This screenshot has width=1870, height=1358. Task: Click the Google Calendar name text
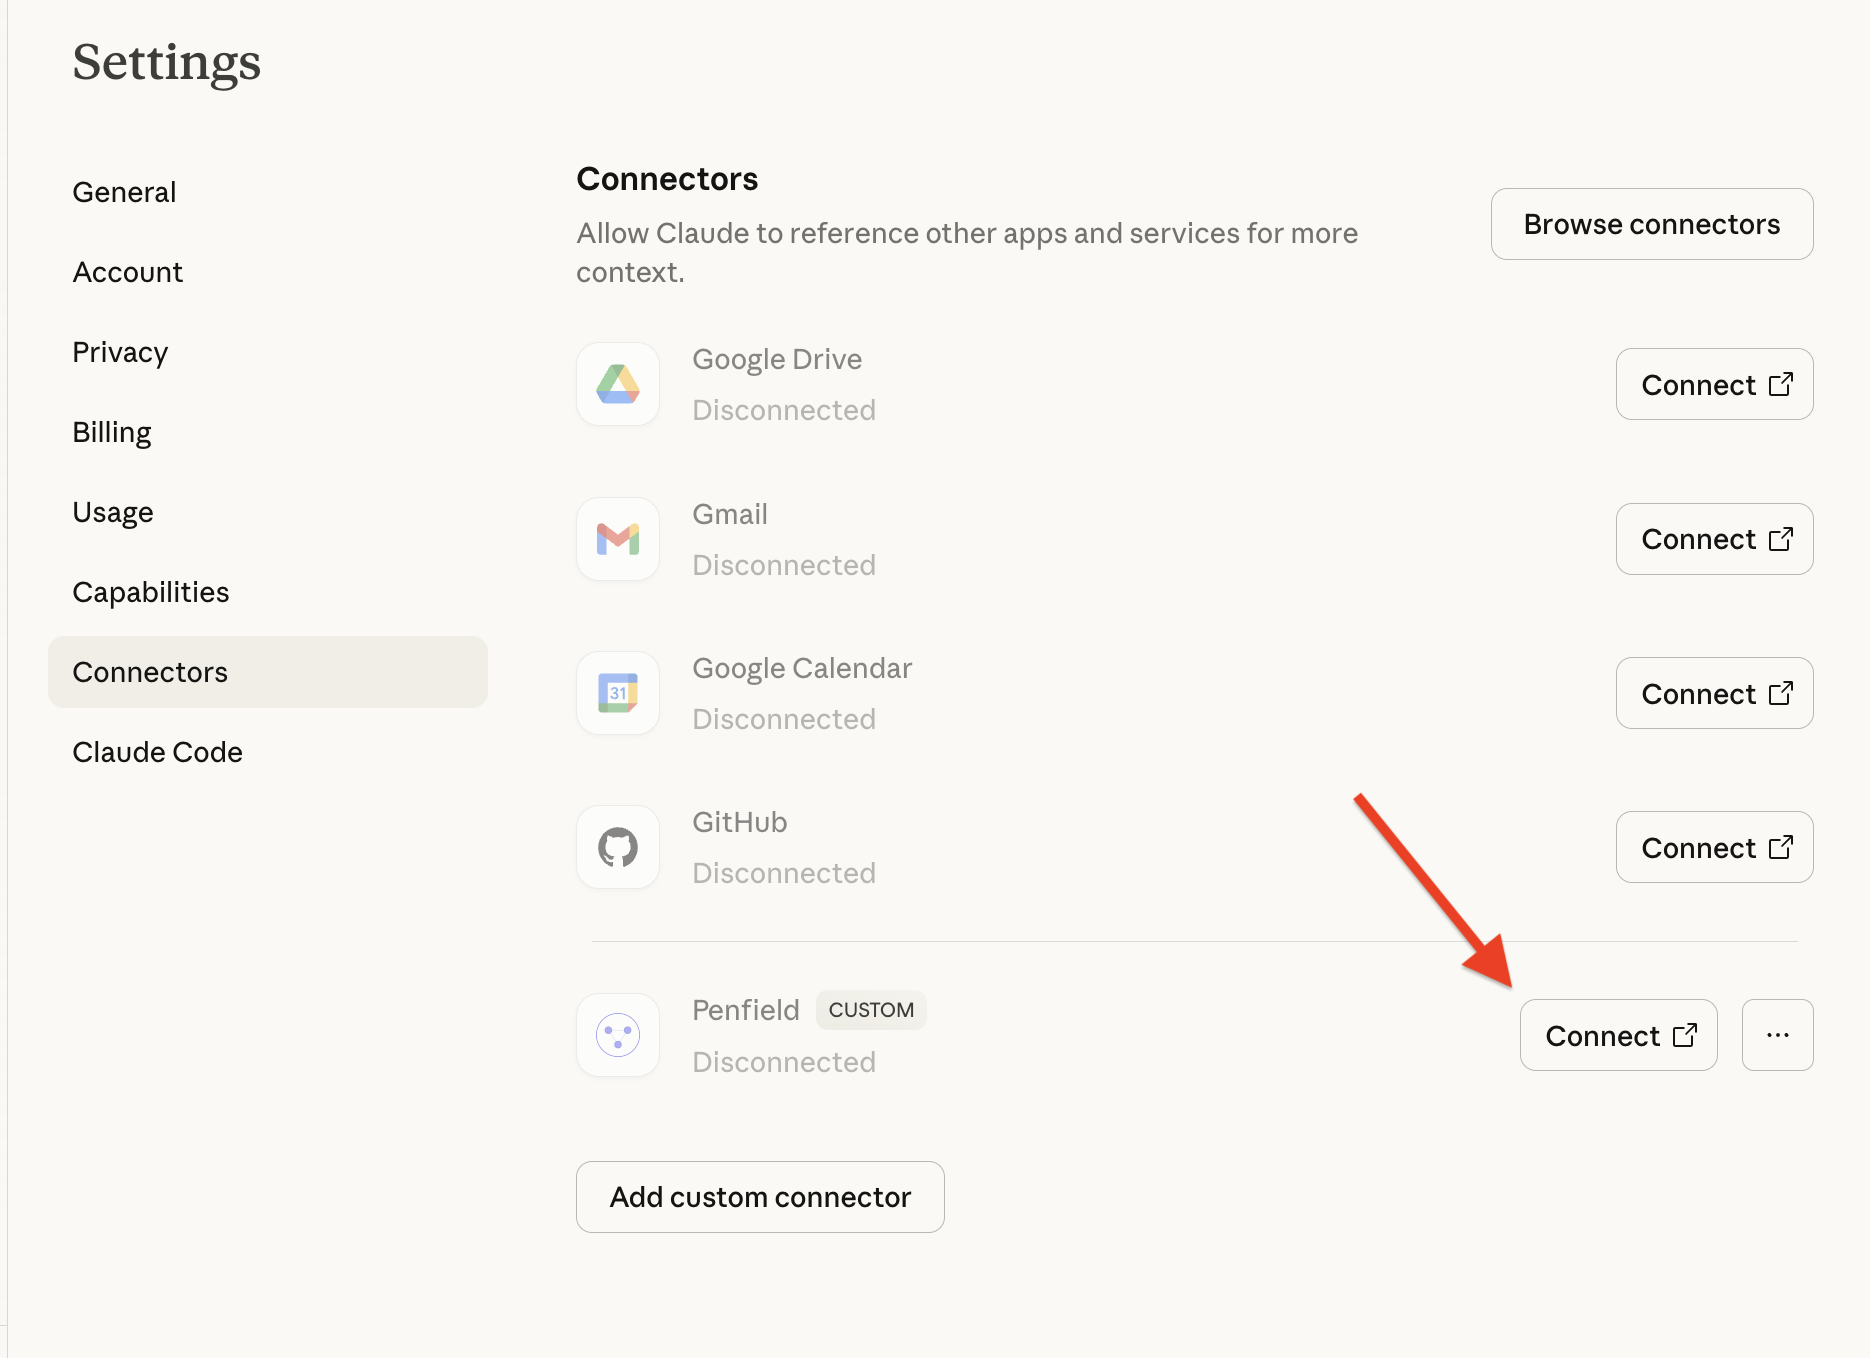click(x=802, y=668)
